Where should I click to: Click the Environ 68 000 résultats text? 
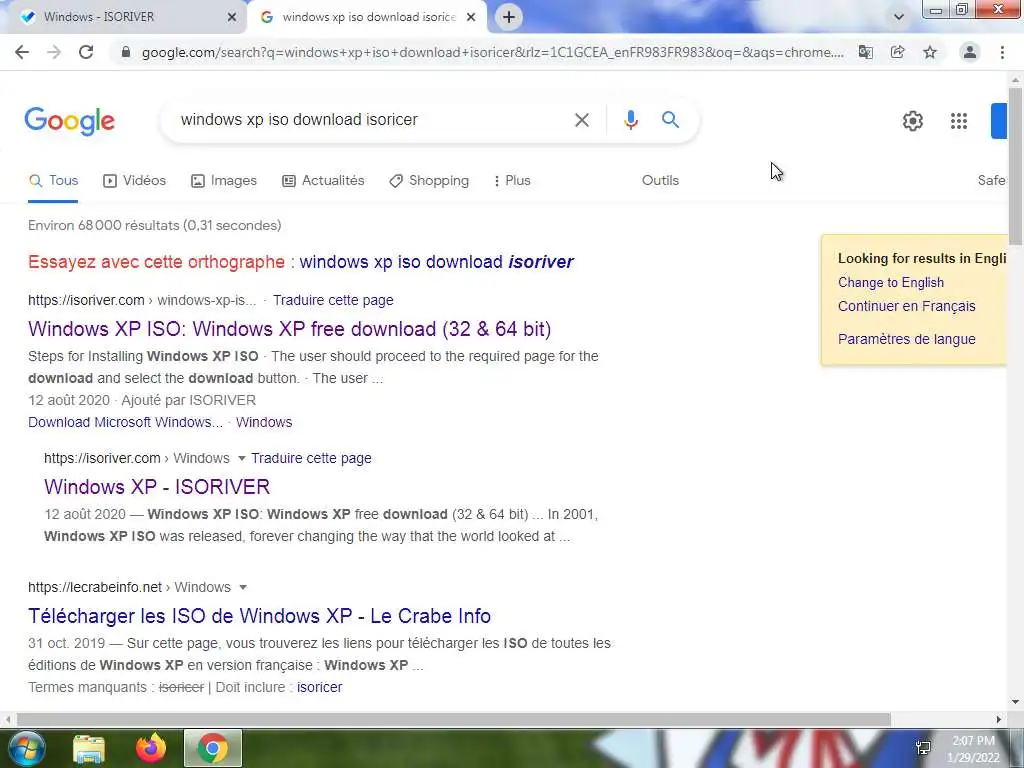pyautogui.click(x=155, y=226)
